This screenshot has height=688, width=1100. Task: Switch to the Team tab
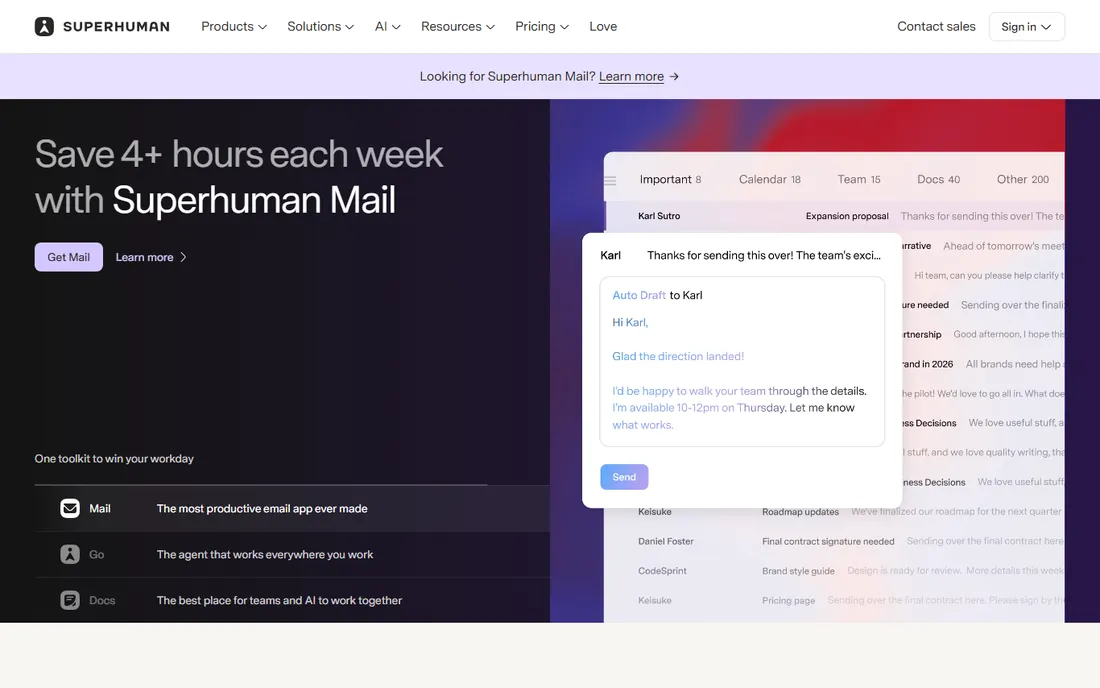[x=859, y=180]
